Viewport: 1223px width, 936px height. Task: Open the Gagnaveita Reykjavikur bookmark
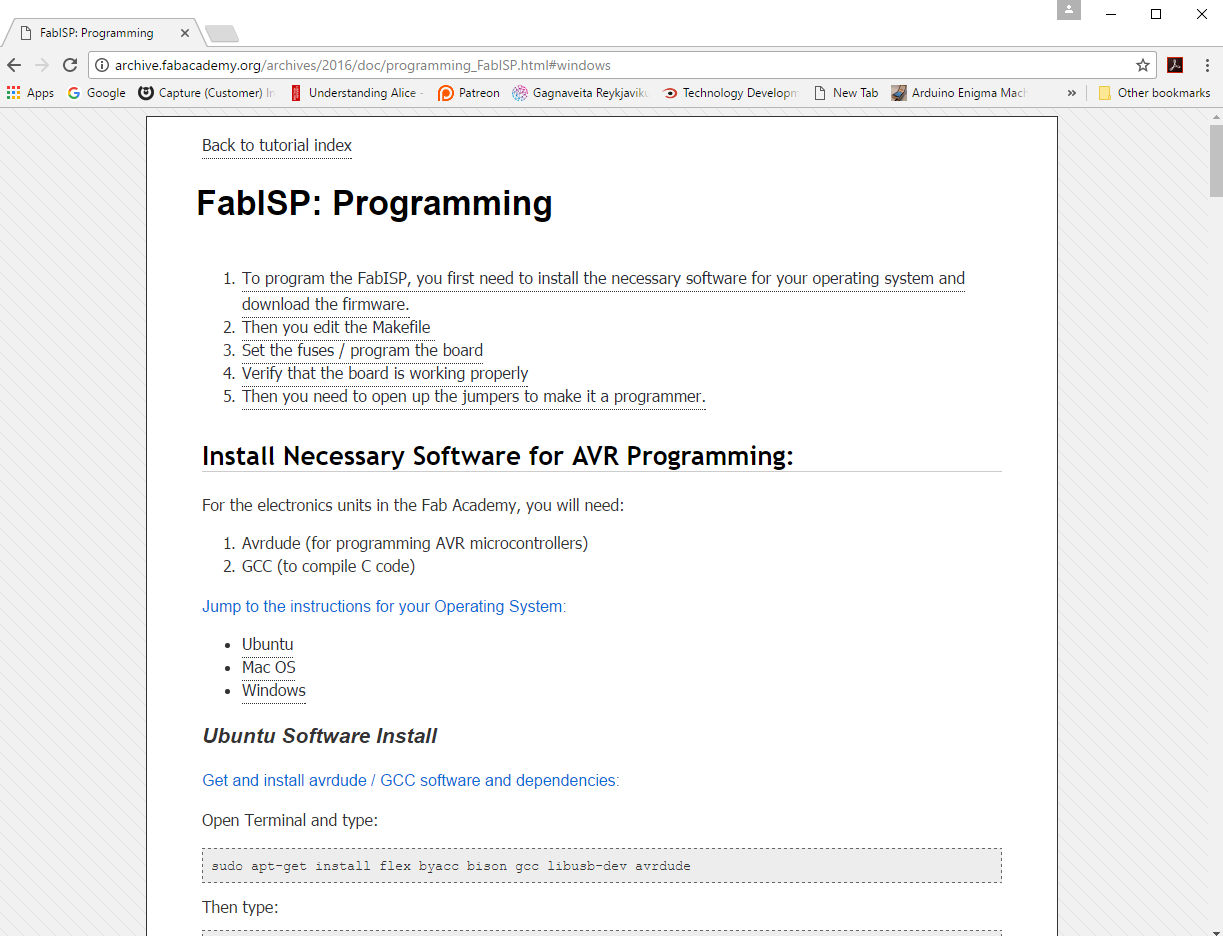tap(580, 93)
